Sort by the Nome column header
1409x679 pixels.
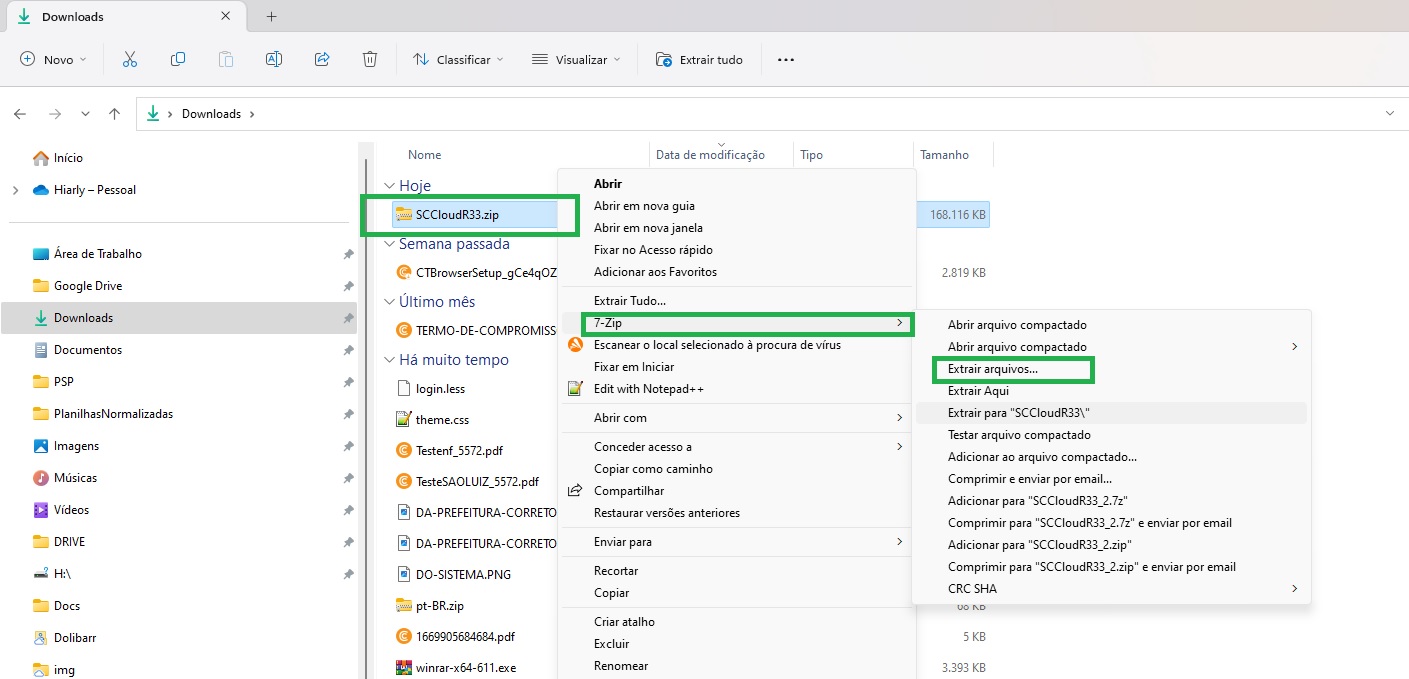coord(424,155)
